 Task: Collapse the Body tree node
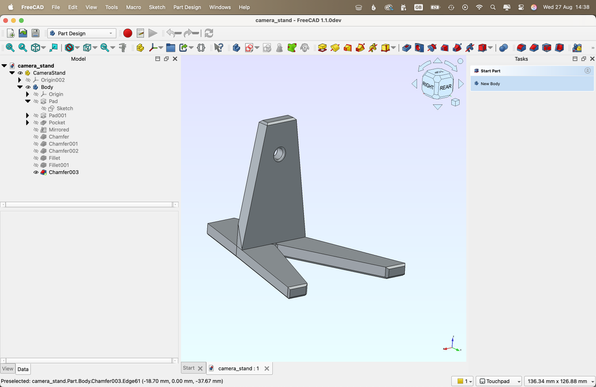tap(20, 87)
